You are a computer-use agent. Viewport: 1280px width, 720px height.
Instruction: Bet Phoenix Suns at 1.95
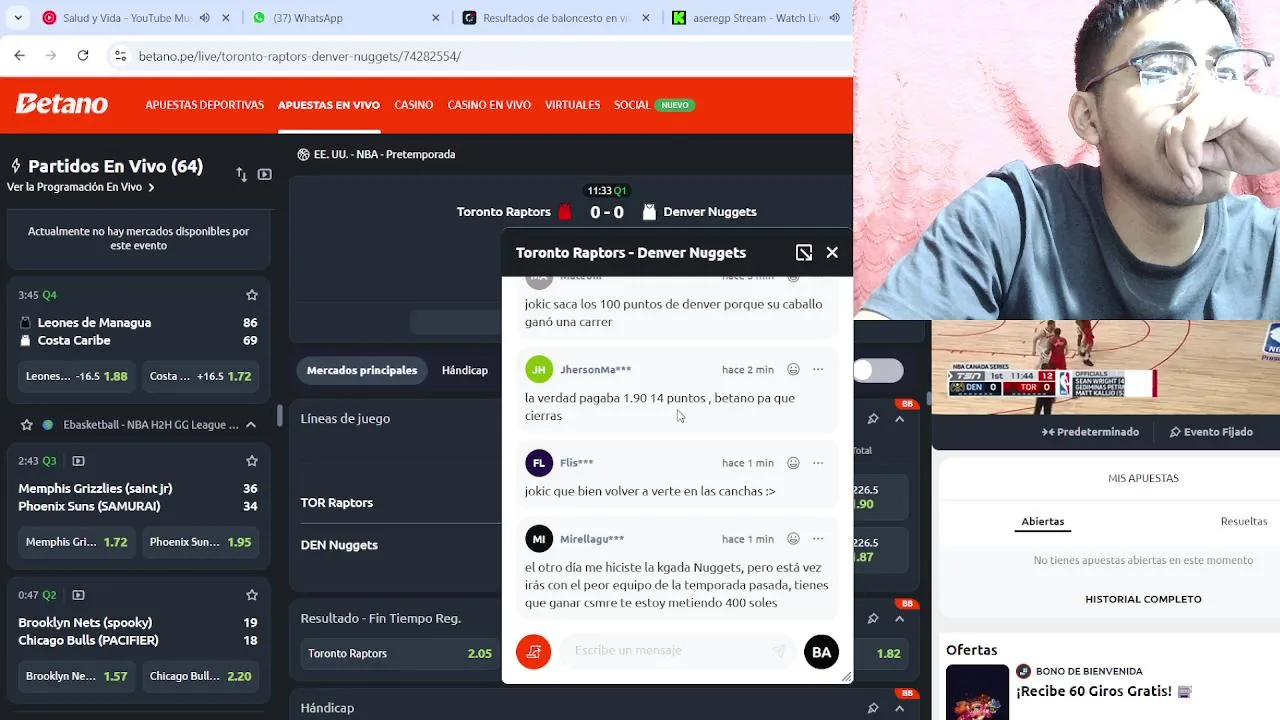click(x=200, y=542)
